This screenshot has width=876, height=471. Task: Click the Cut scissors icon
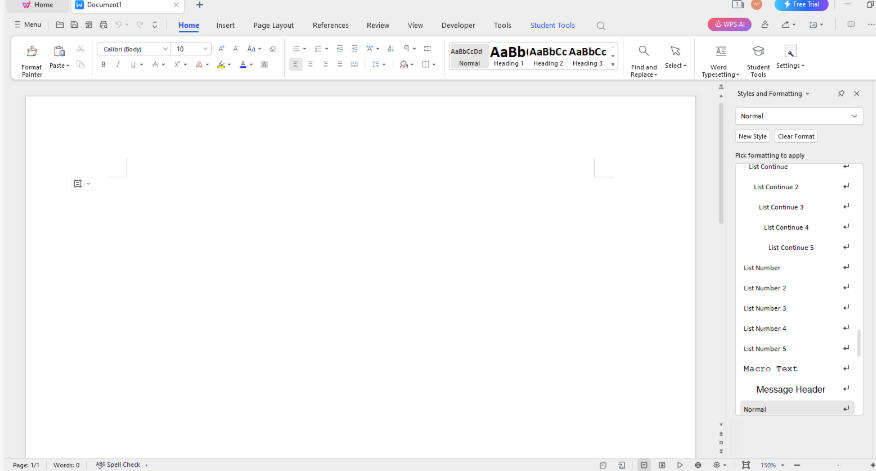point(80,49)
